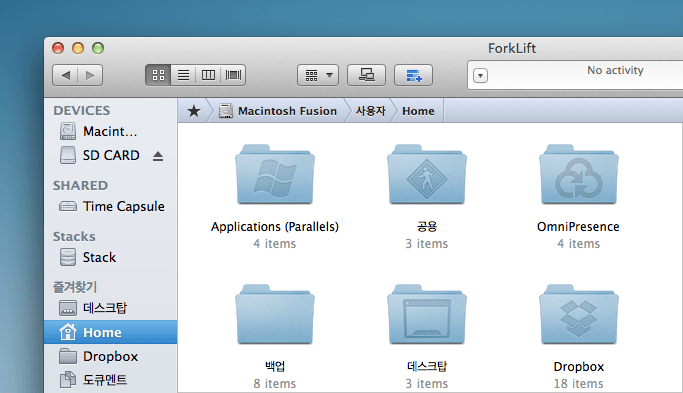Open favorites star in path bar
Image resolution: width=683 pixels, height=393 pixels.
pyautogui.click(x=194, y=111)
